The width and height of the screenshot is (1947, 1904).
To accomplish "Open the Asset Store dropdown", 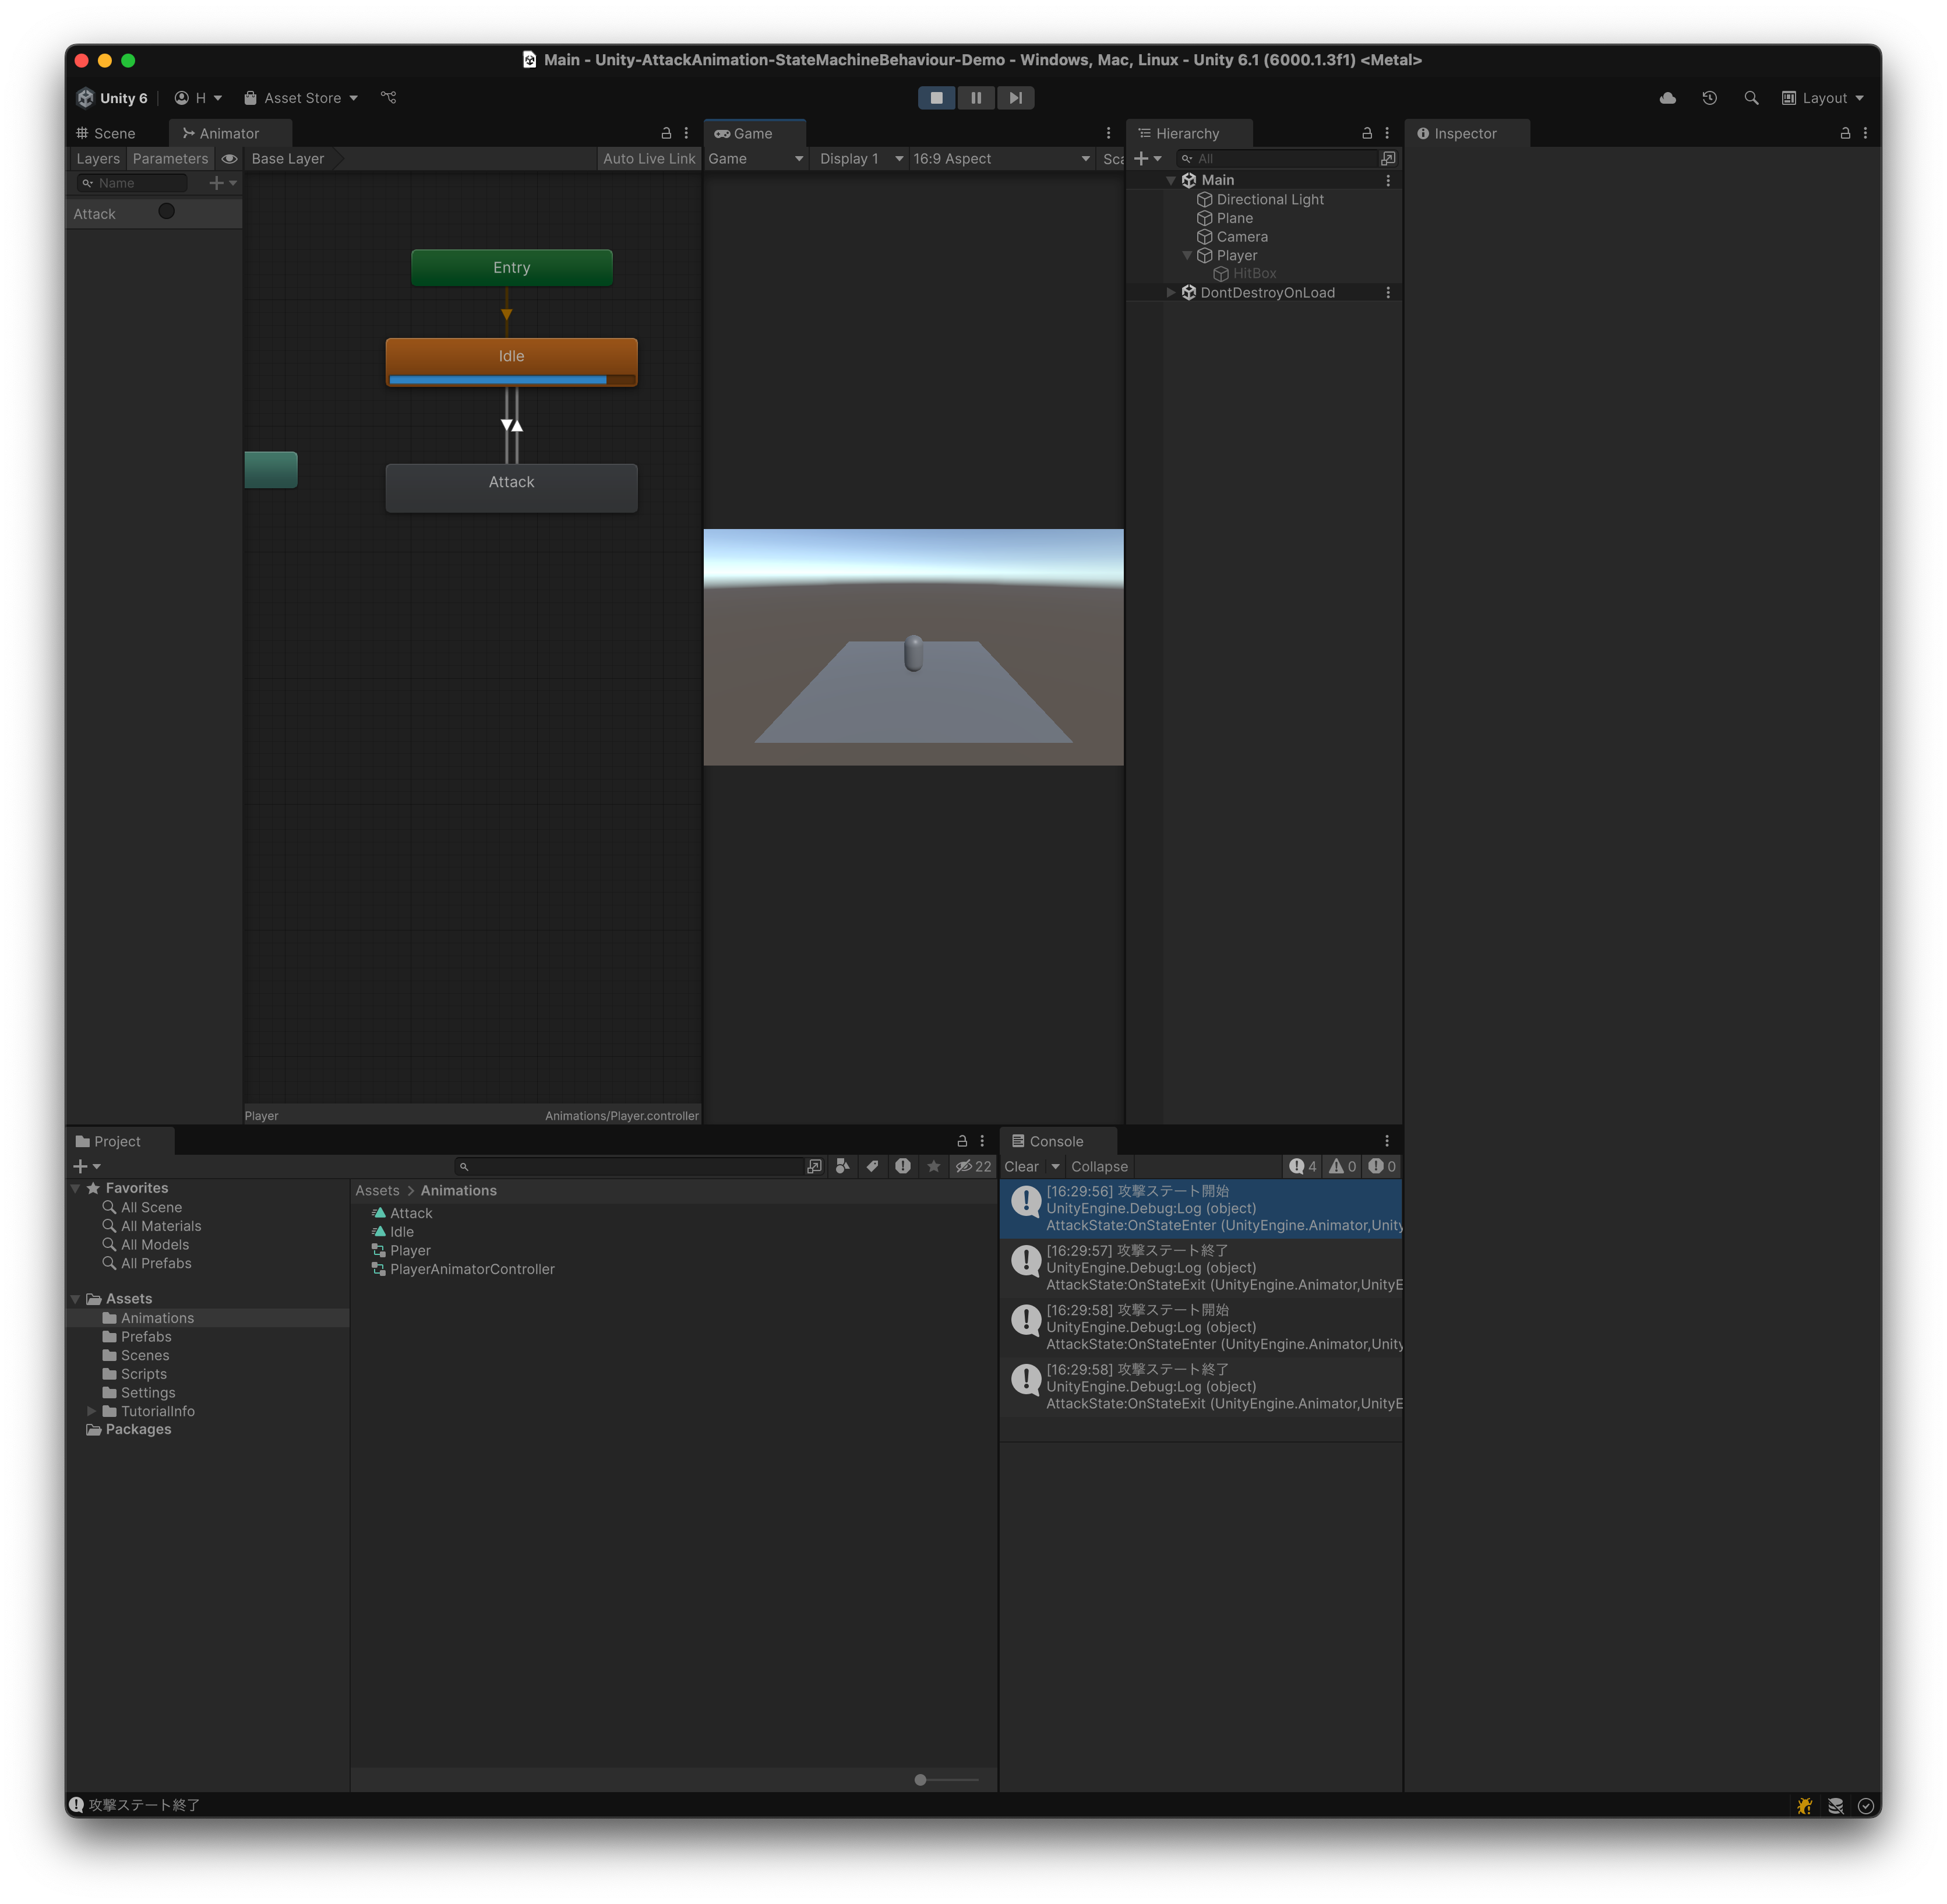I will (300, 98).
